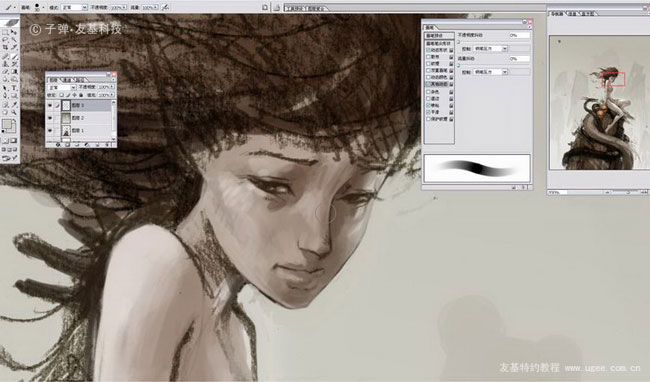Click the Navigator preview thumbnail
Image resolution: width=650 pixels, height=382 pixels.
599,102
